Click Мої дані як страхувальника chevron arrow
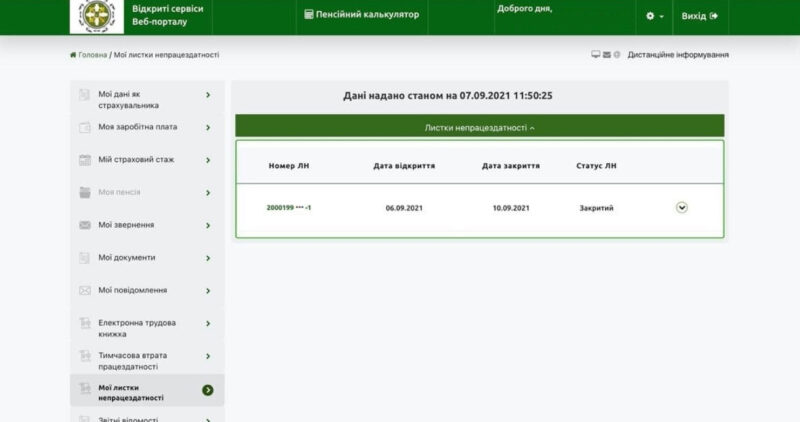 point(208,95)
